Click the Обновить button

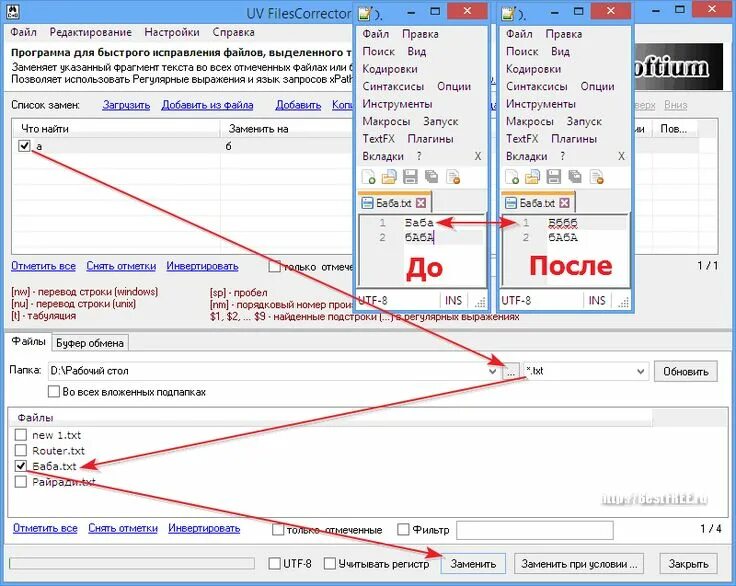[686, 371]
